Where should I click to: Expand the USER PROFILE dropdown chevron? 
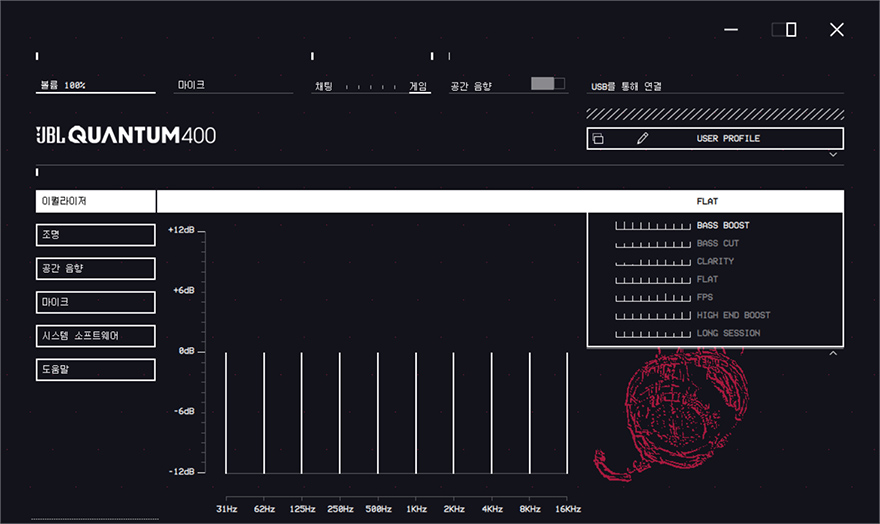pos(833,155)
